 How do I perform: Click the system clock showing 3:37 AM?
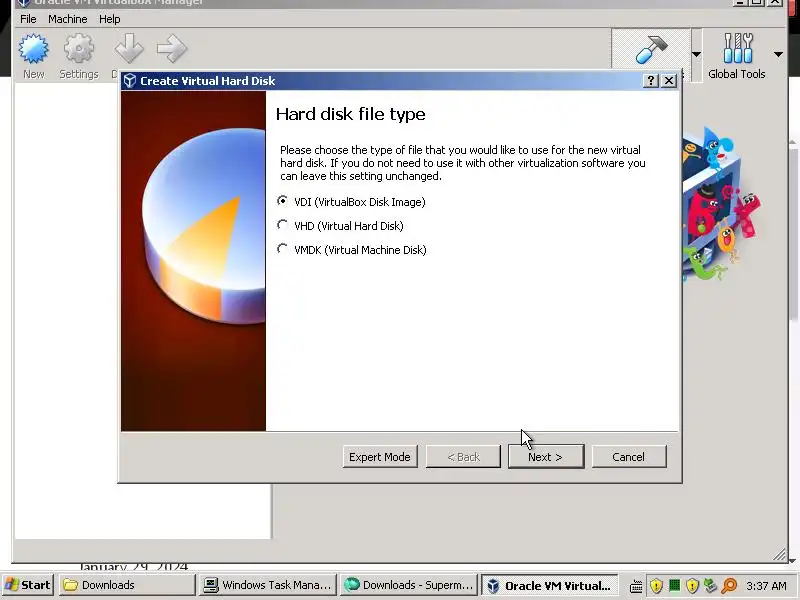pos(766,585)
